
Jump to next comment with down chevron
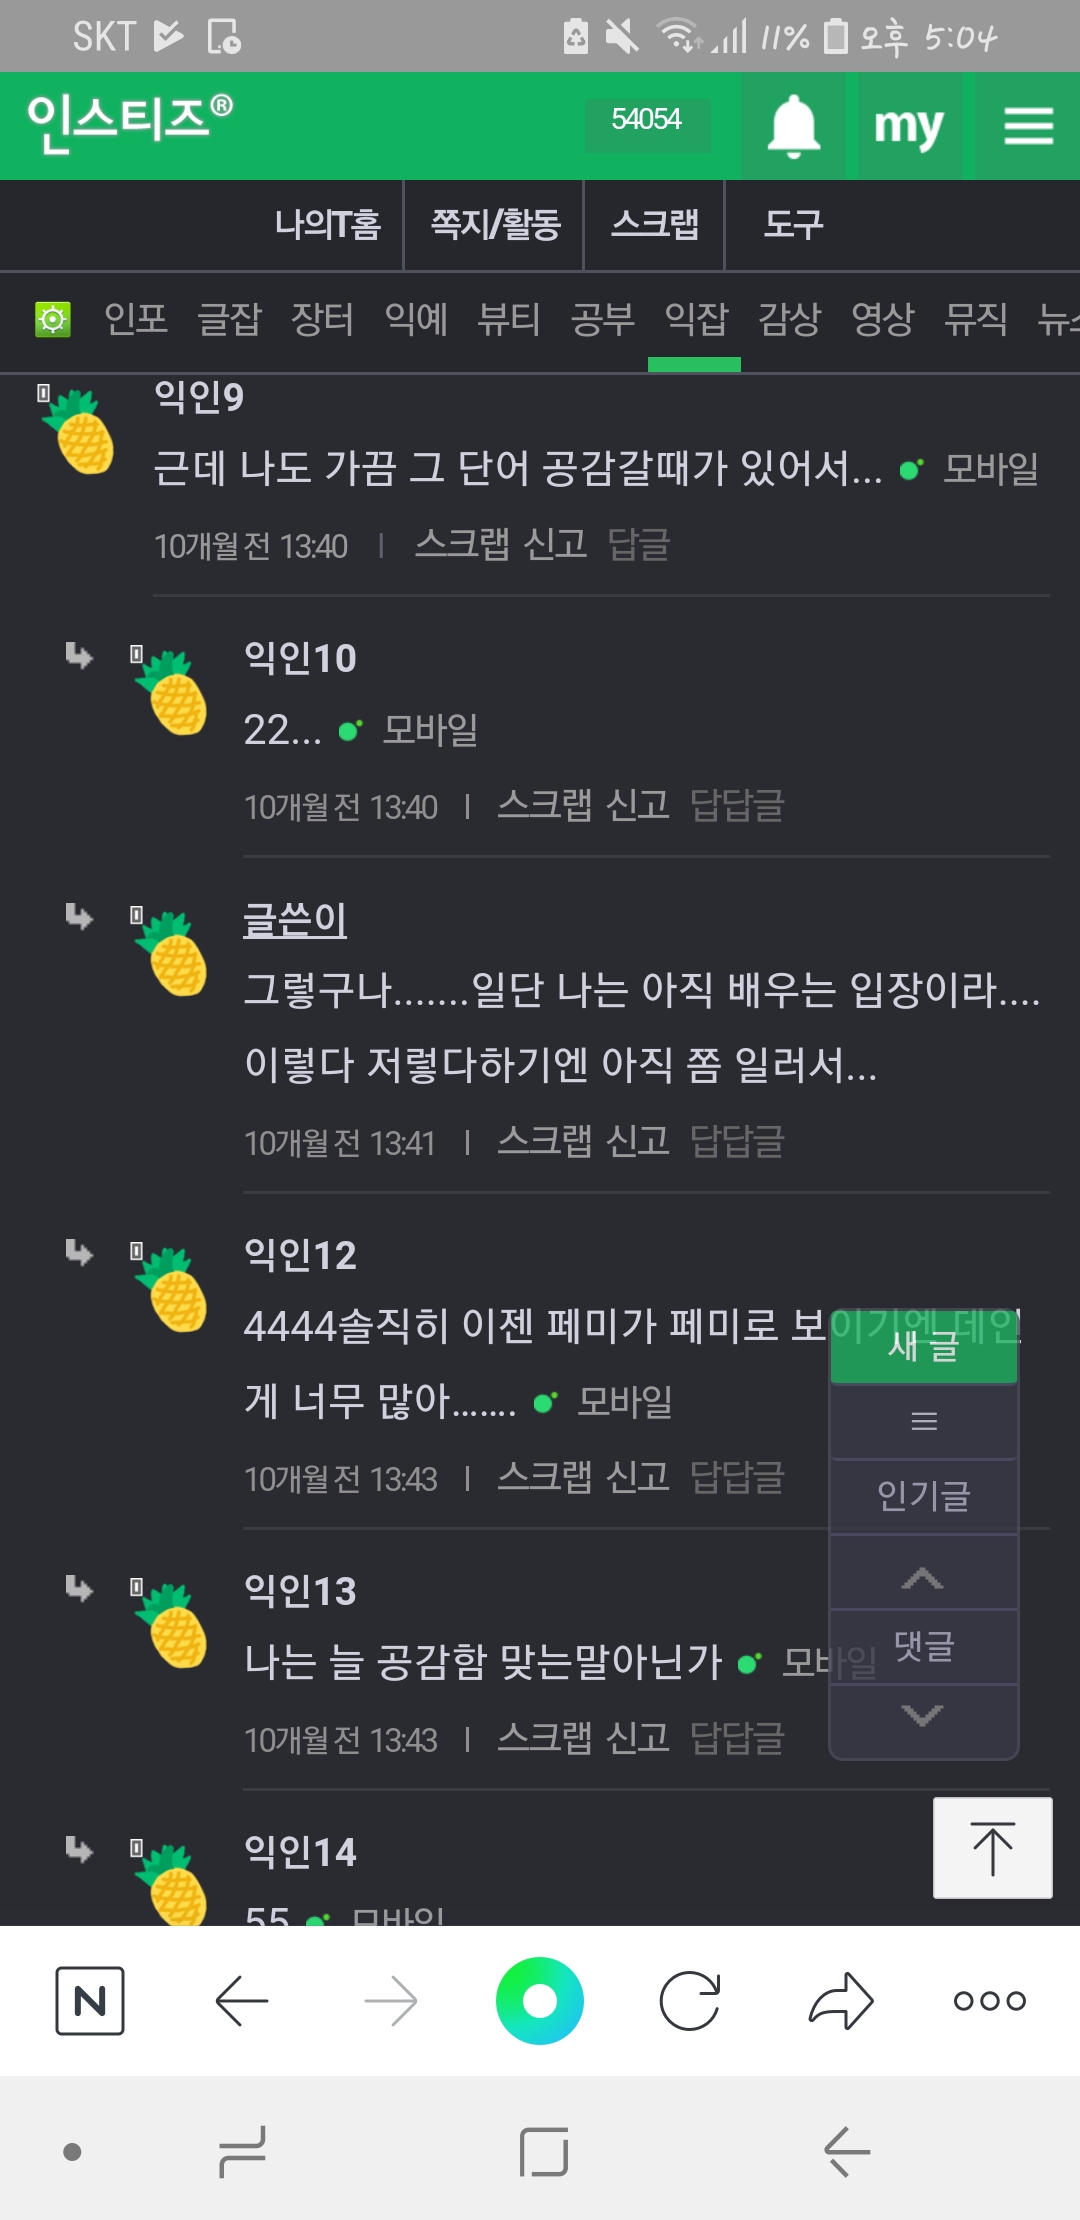(x=922, y=1715)
